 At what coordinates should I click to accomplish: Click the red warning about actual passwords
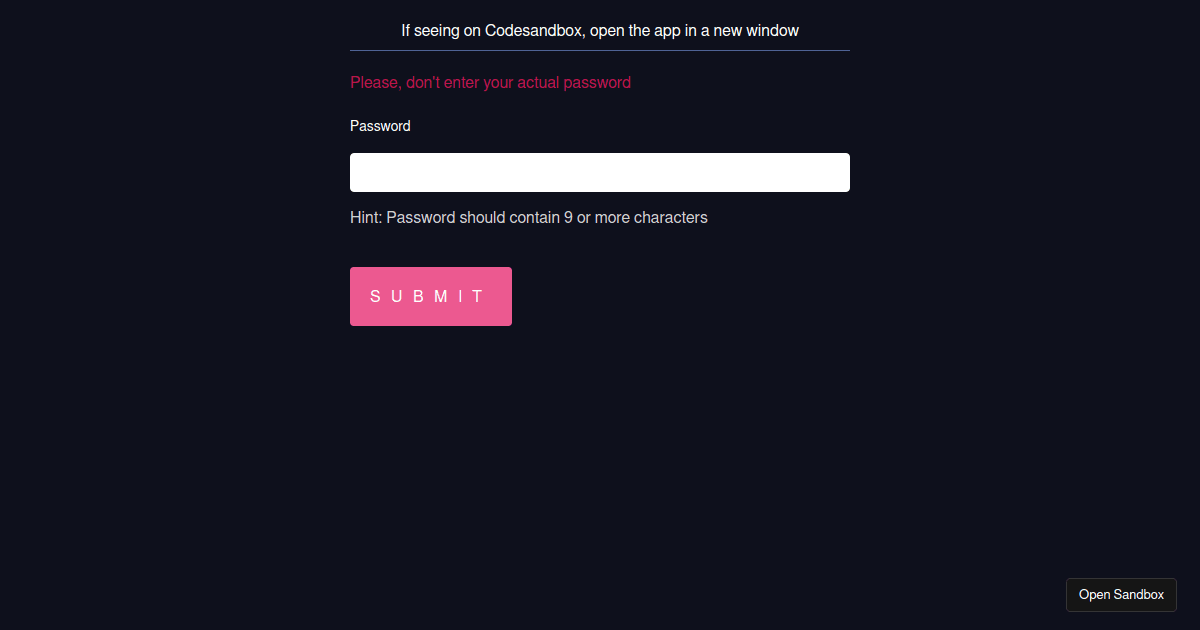click(490, 82)
